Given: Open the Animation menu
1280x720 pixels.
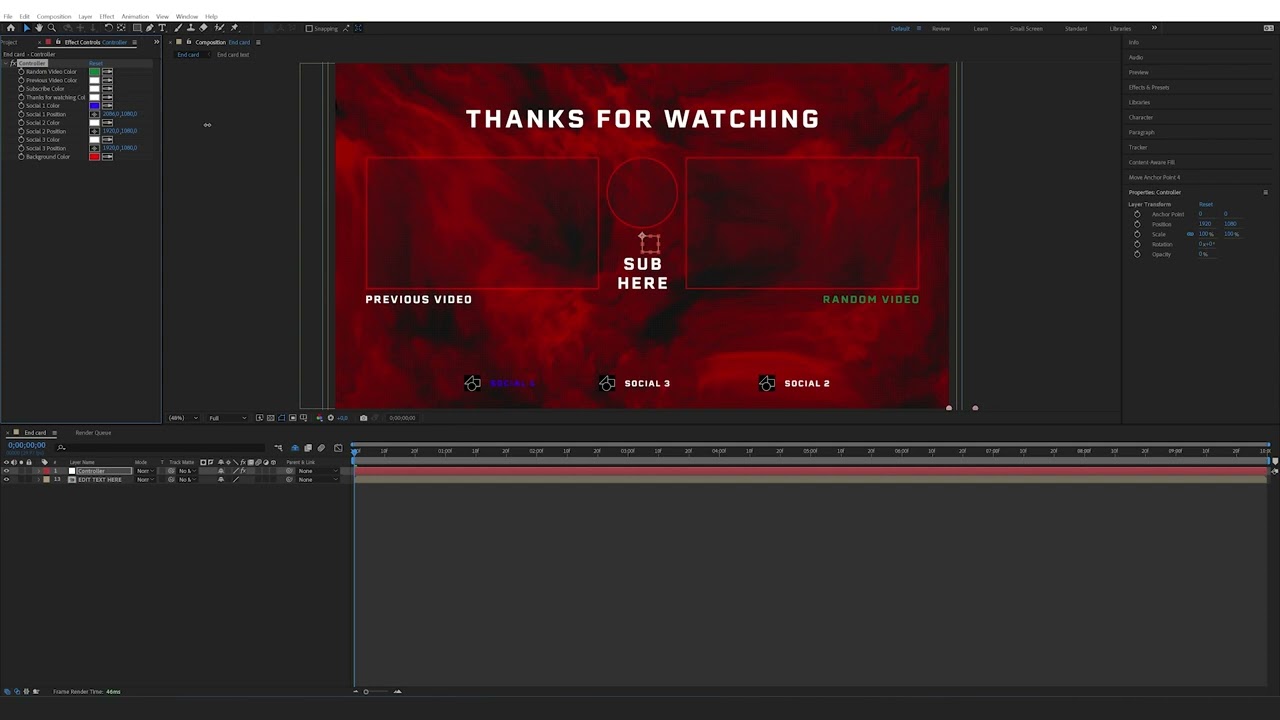Looking at the screenshot, I should coord(135,16).
